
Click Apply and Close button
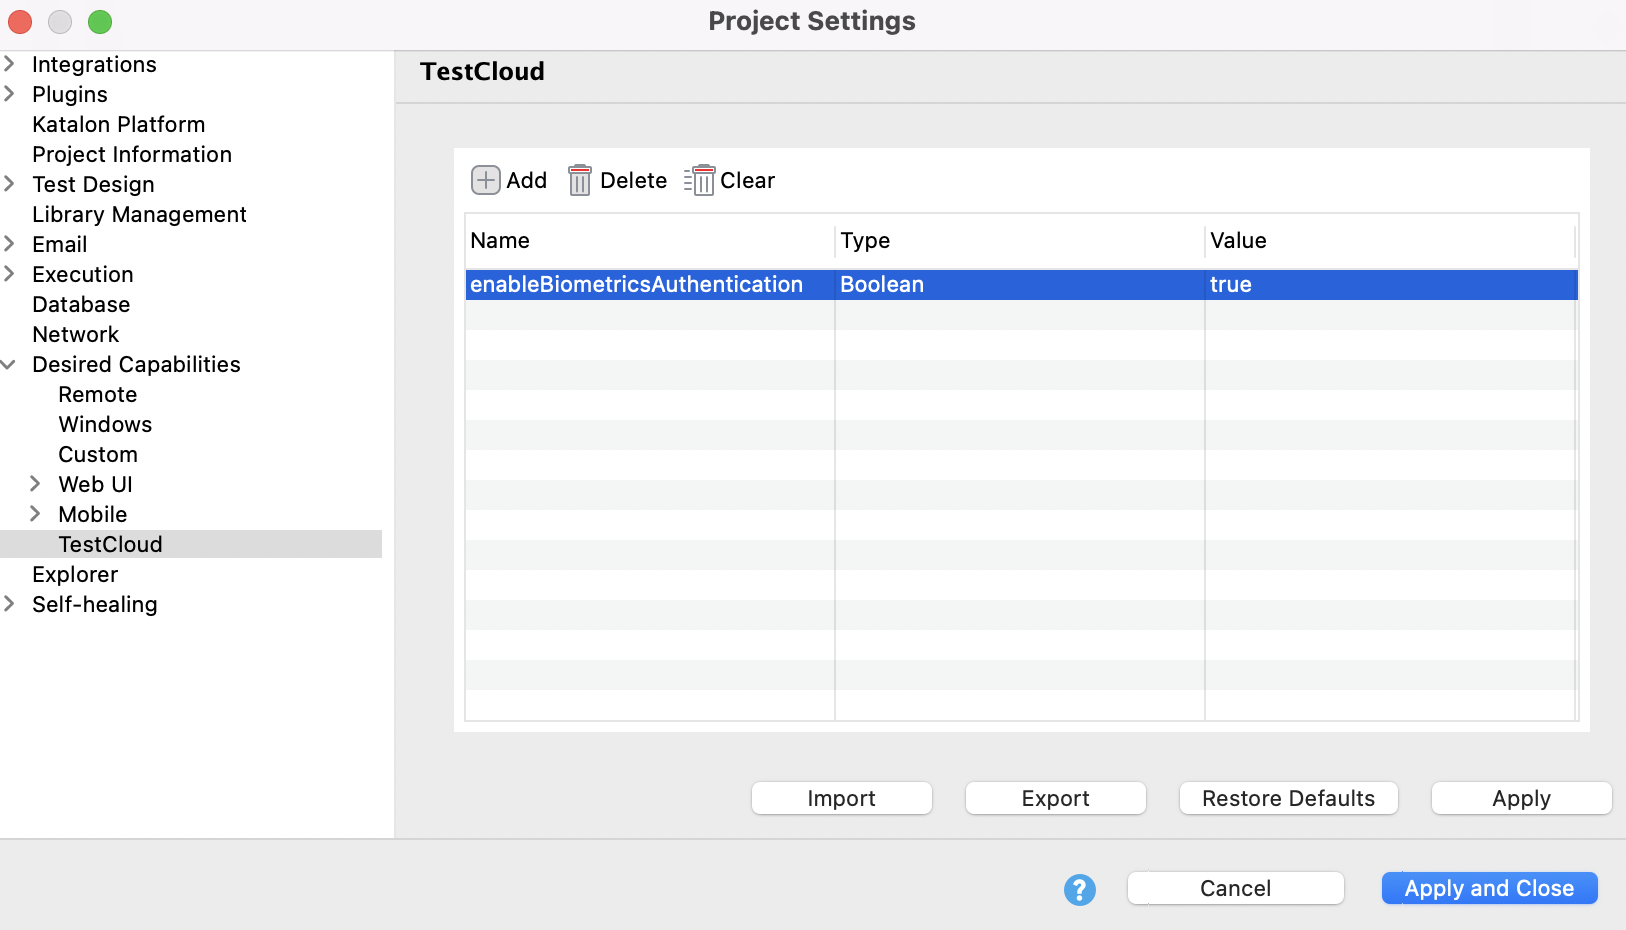1490,888
